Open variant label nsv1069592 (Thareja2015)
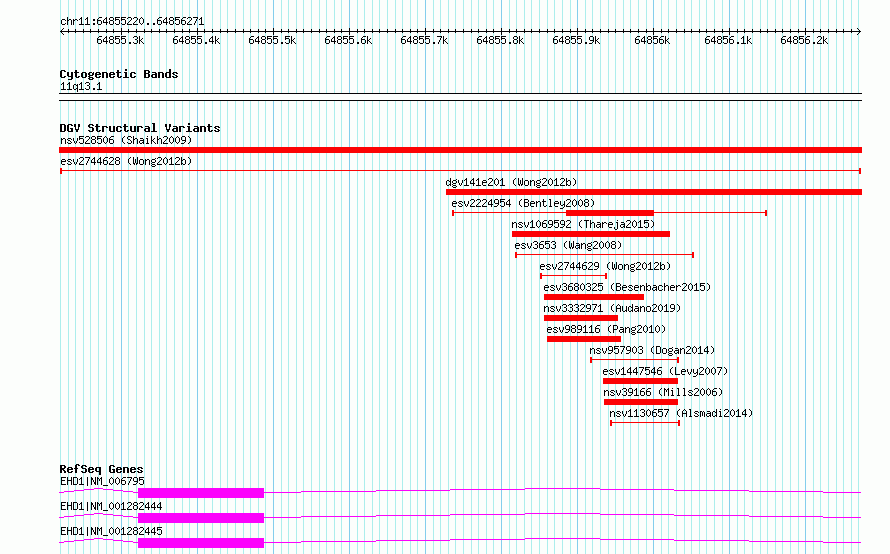 coord(583,224)
